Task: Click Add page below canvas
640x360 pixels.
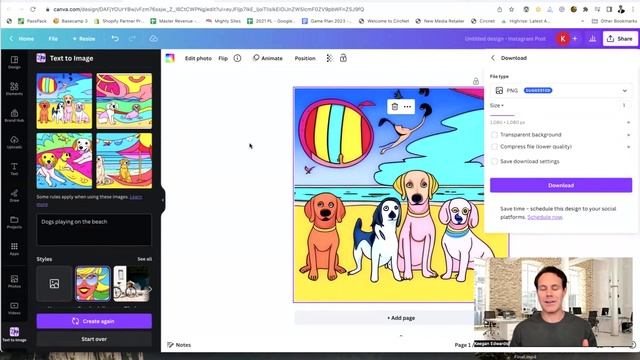Action: pos(401,318)
